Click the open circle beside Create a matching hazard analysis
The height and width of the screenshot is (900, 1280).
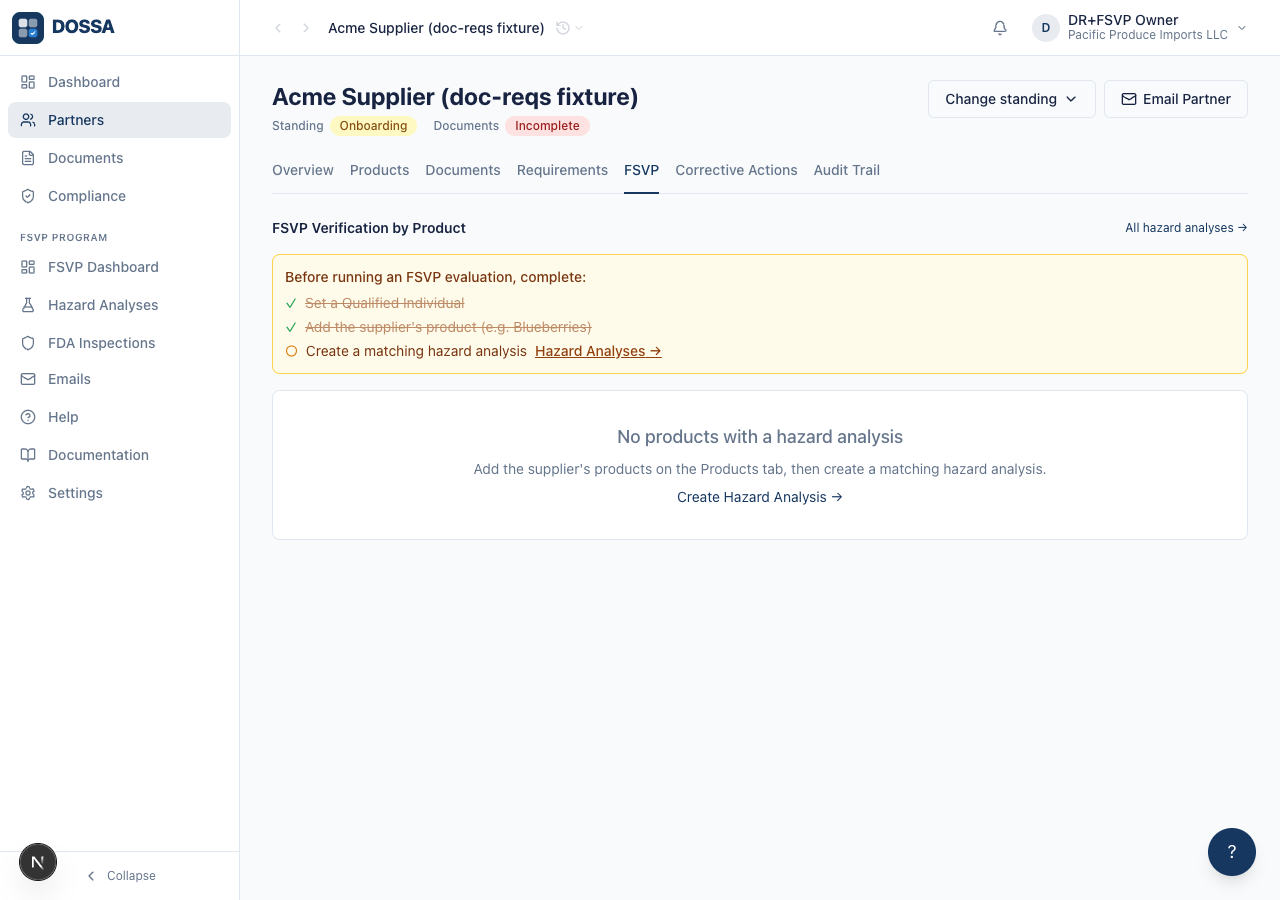[291, 351]
